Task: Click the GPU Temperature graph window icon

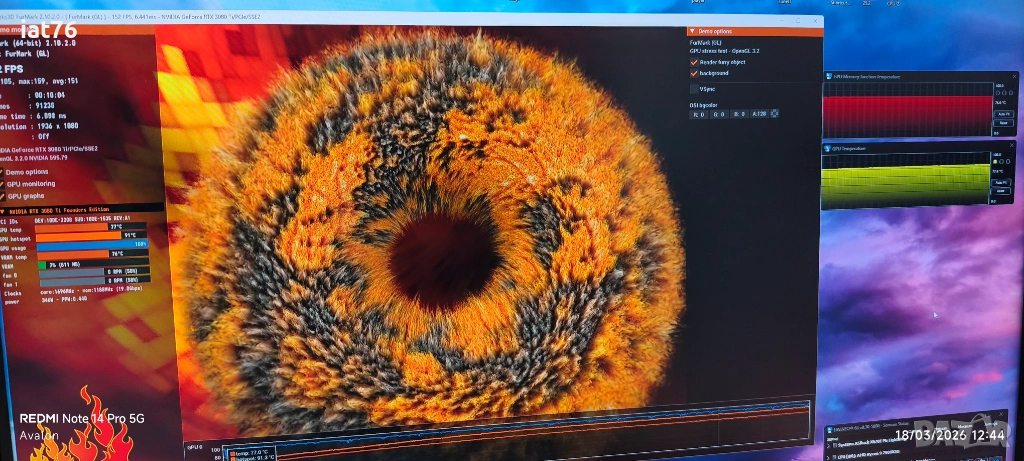Action: (828, 148)
